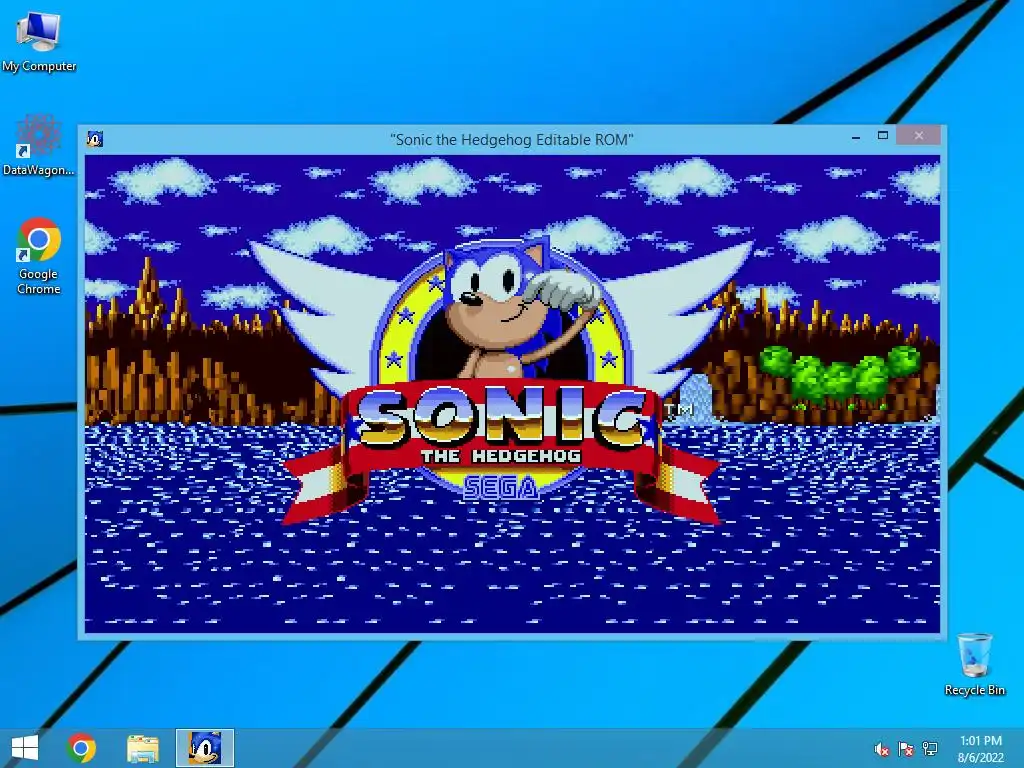Select the DataWagon desktop shortcut

[x=39, y=145]
